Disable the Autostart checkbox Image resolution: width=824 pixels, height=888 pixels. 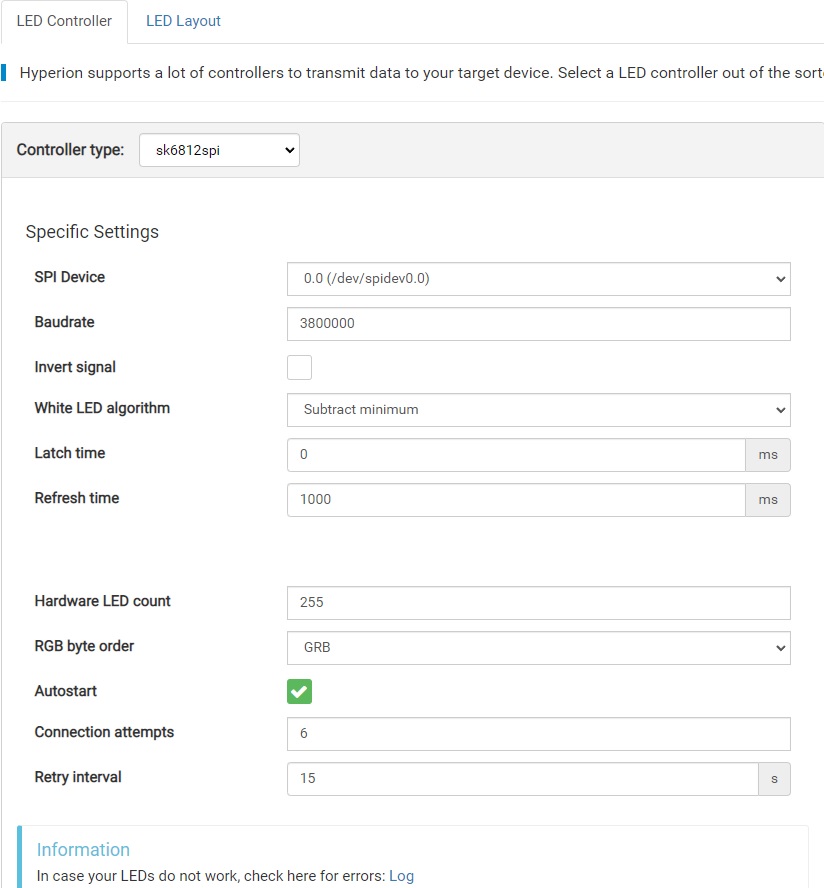pos(299,691)
